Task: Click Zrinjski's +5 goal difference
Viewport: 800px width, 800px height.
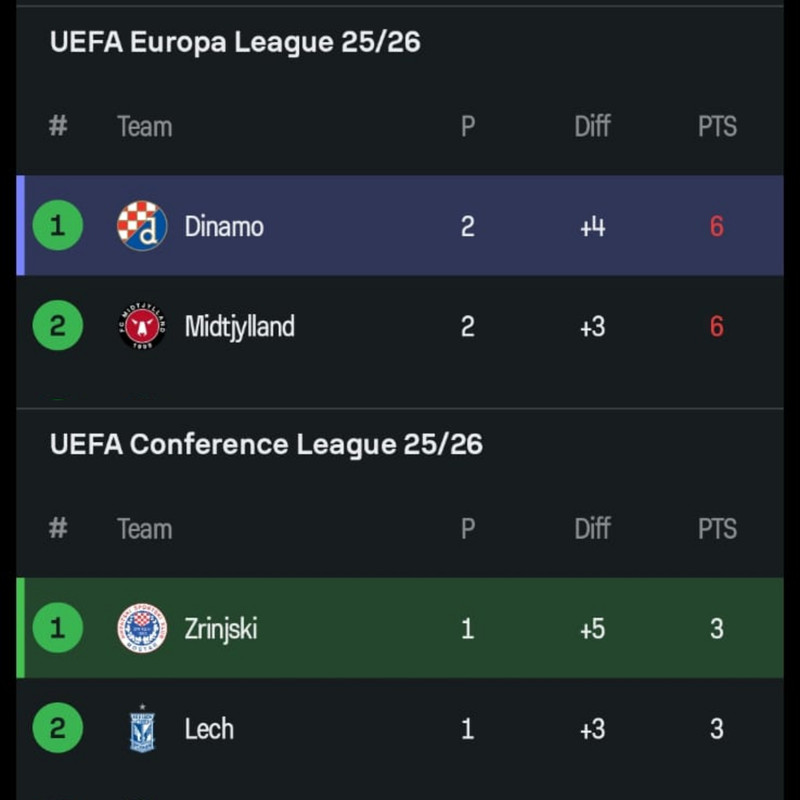Action: [592, 628]
